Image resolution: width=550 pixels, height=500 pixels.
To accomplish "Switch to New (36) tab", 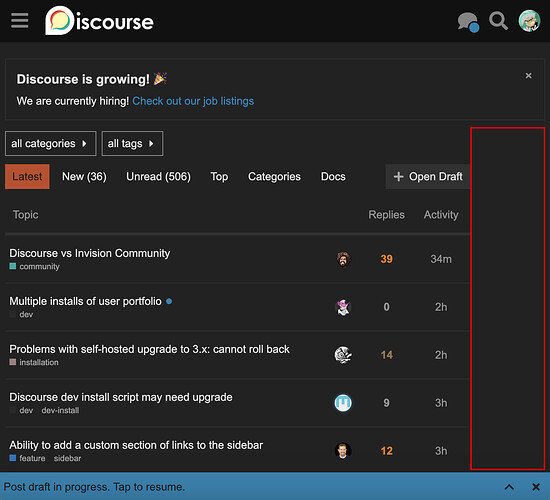I will [x=84, y=176].
